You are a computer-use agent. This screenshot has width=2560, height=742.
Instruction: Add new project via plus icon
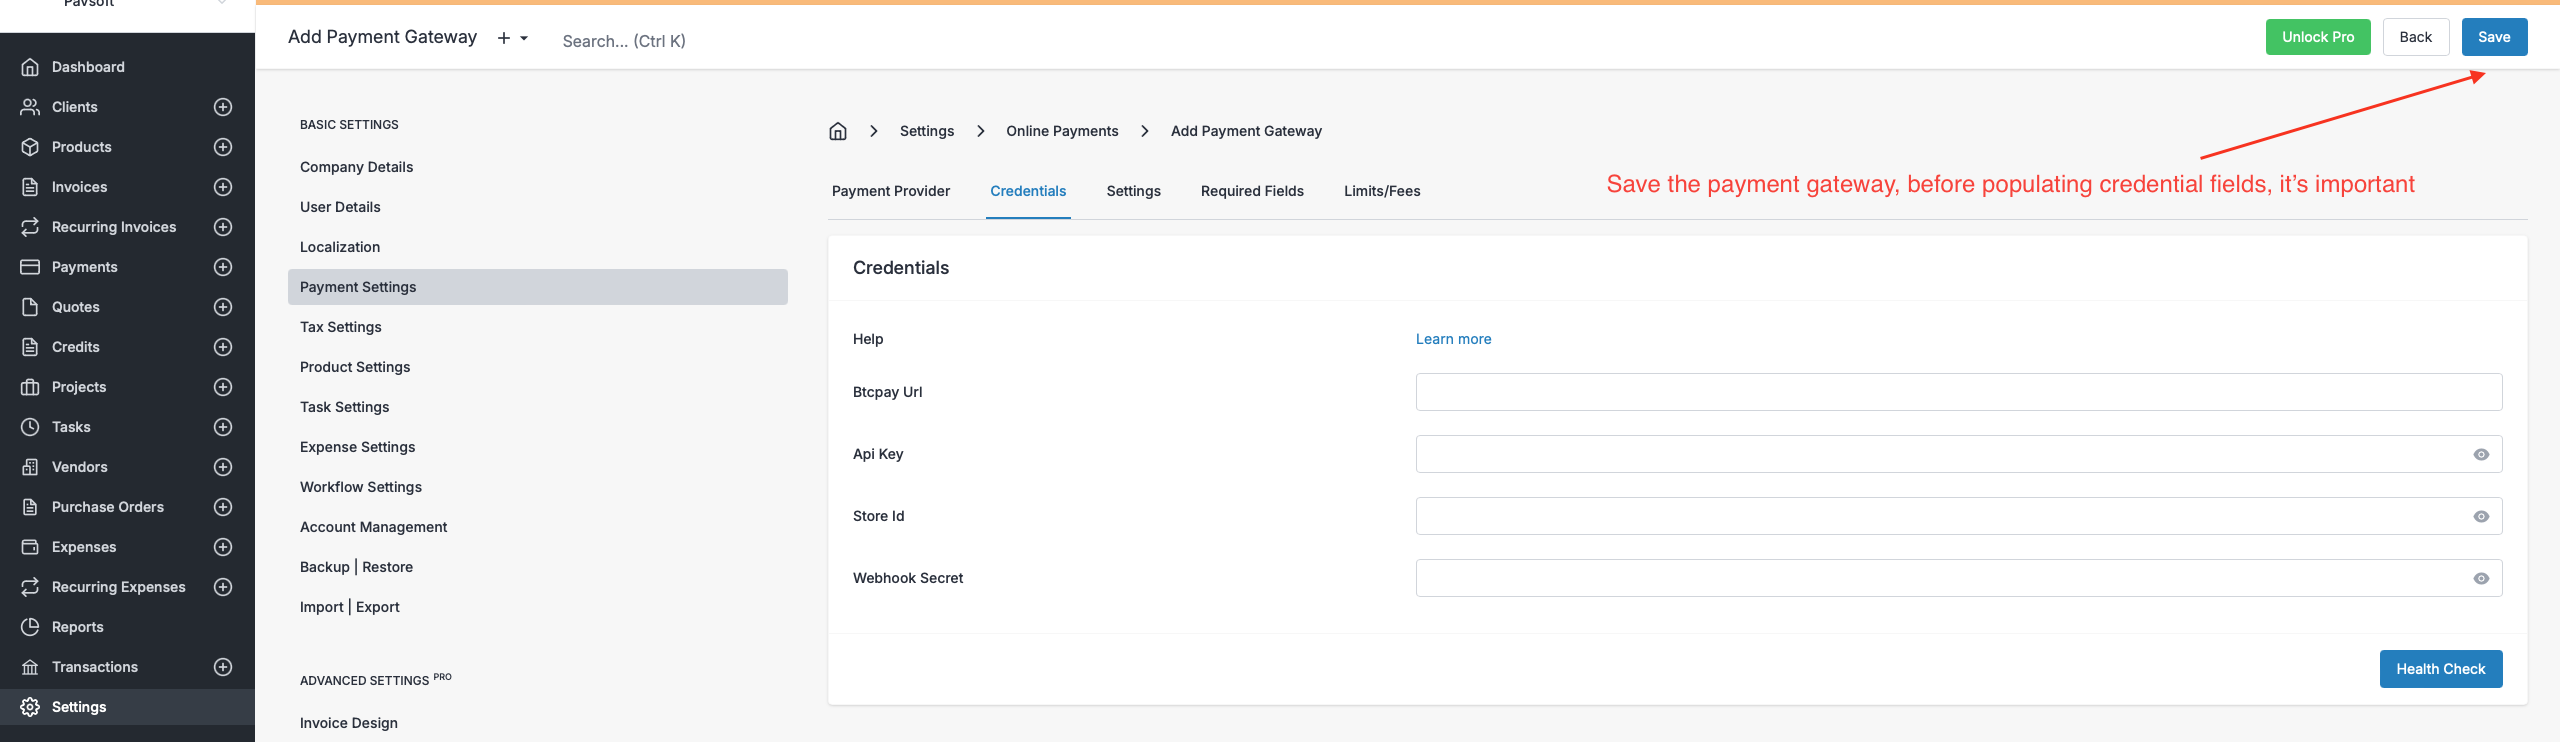[223, 387]
